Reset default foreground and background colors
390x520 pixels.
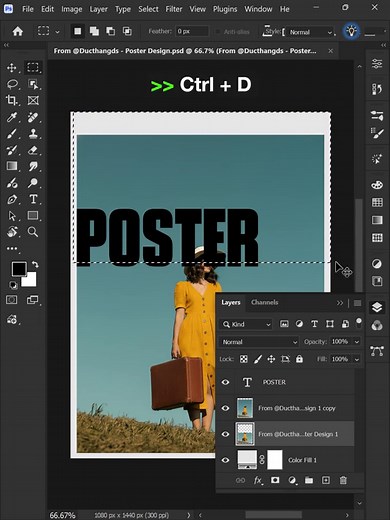pos(13,285)
